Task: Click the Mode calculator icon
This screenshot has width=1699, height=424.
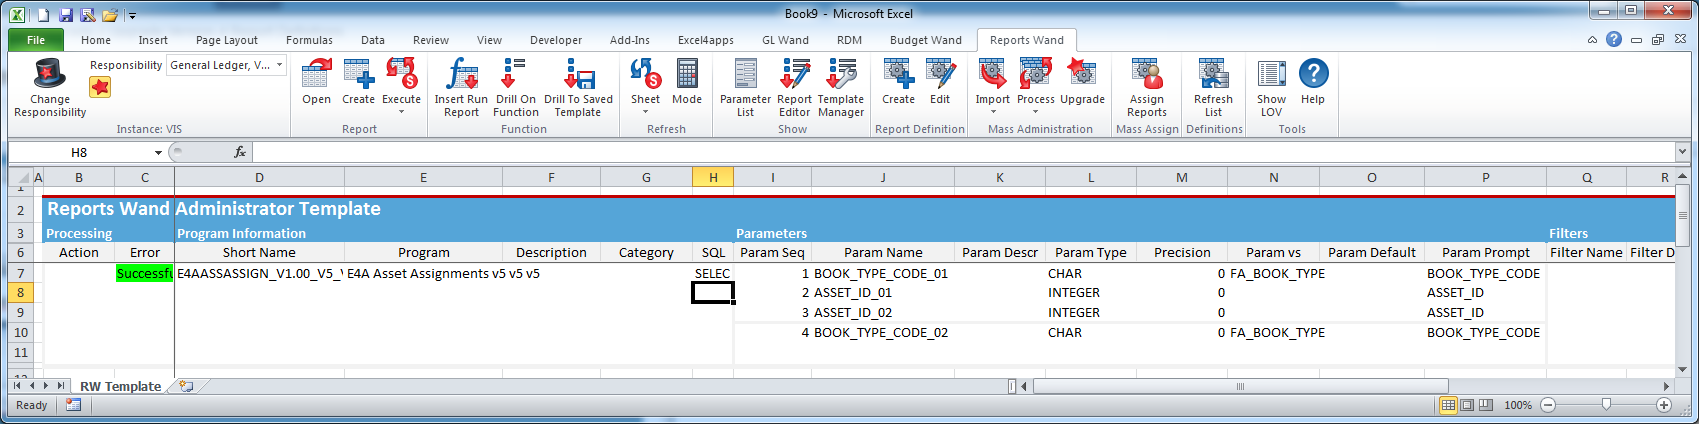Action: point(687,74)
